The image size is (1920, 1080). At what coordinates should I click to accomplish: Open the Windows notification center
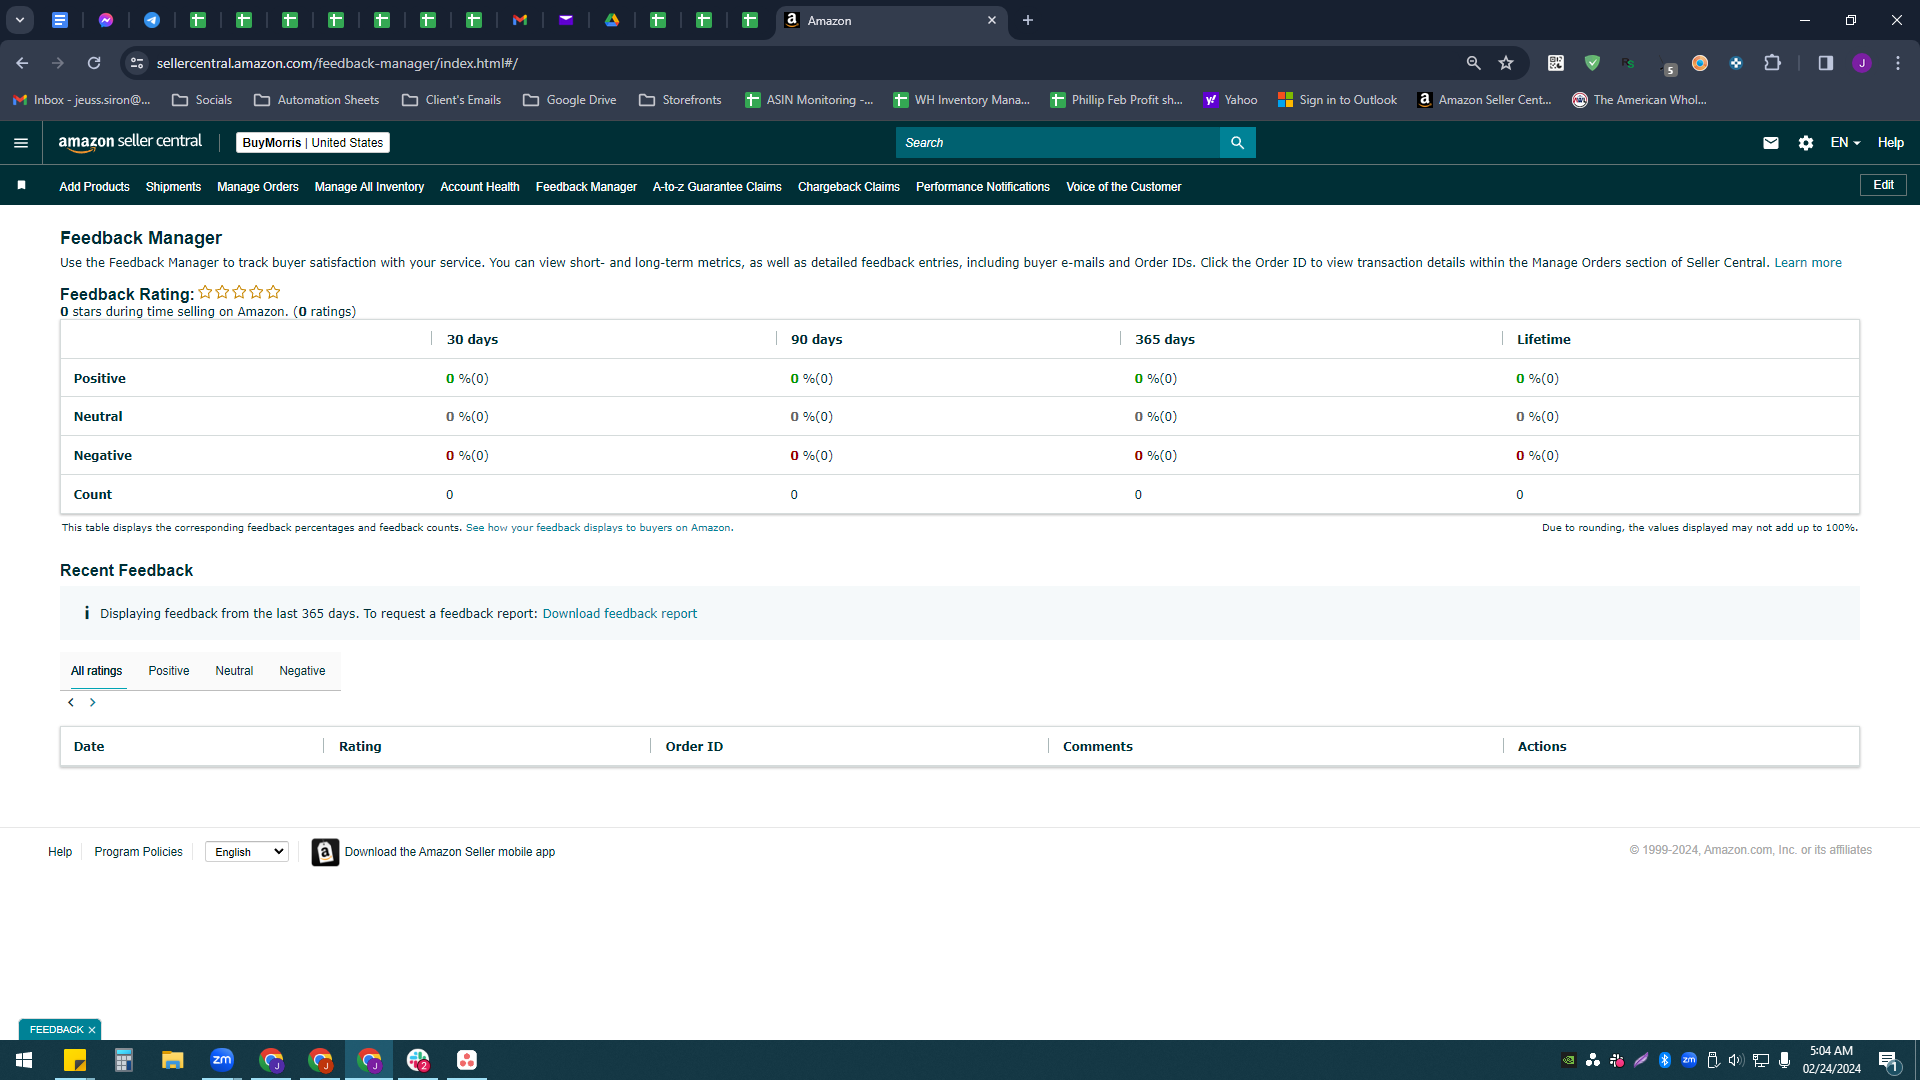(x=1888, y=1060)
